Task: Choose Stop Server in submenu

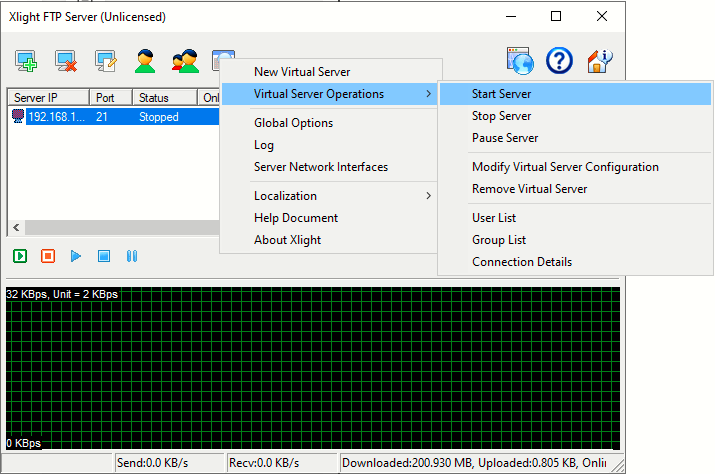Action: pos(575,115)
